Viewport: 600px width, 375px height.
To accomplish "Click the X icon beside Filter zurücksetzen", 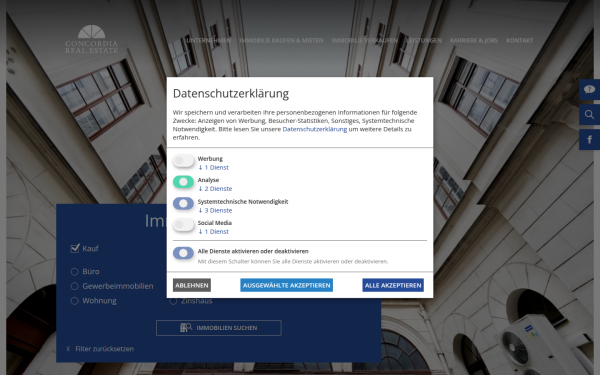I will click(x=68, y=349).
